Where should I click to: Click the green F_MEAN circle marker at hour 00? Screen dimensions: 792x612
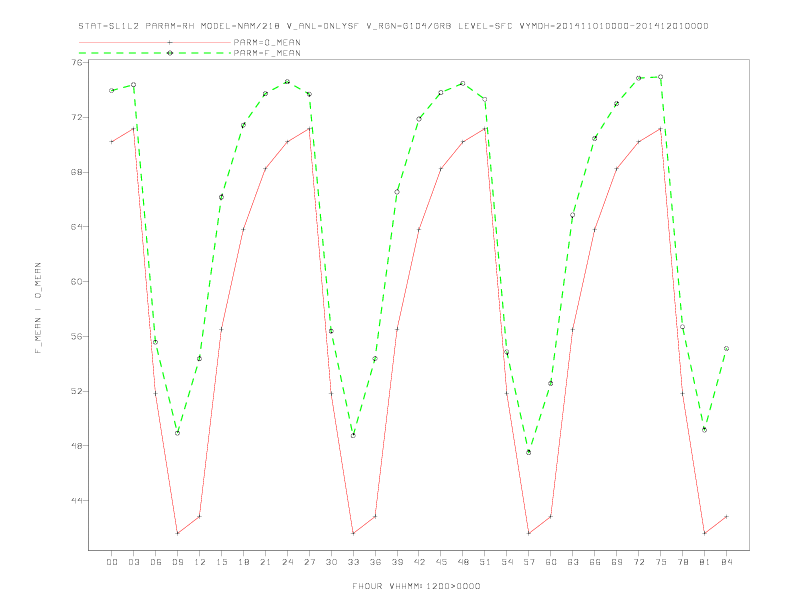(x=112, y=90)
